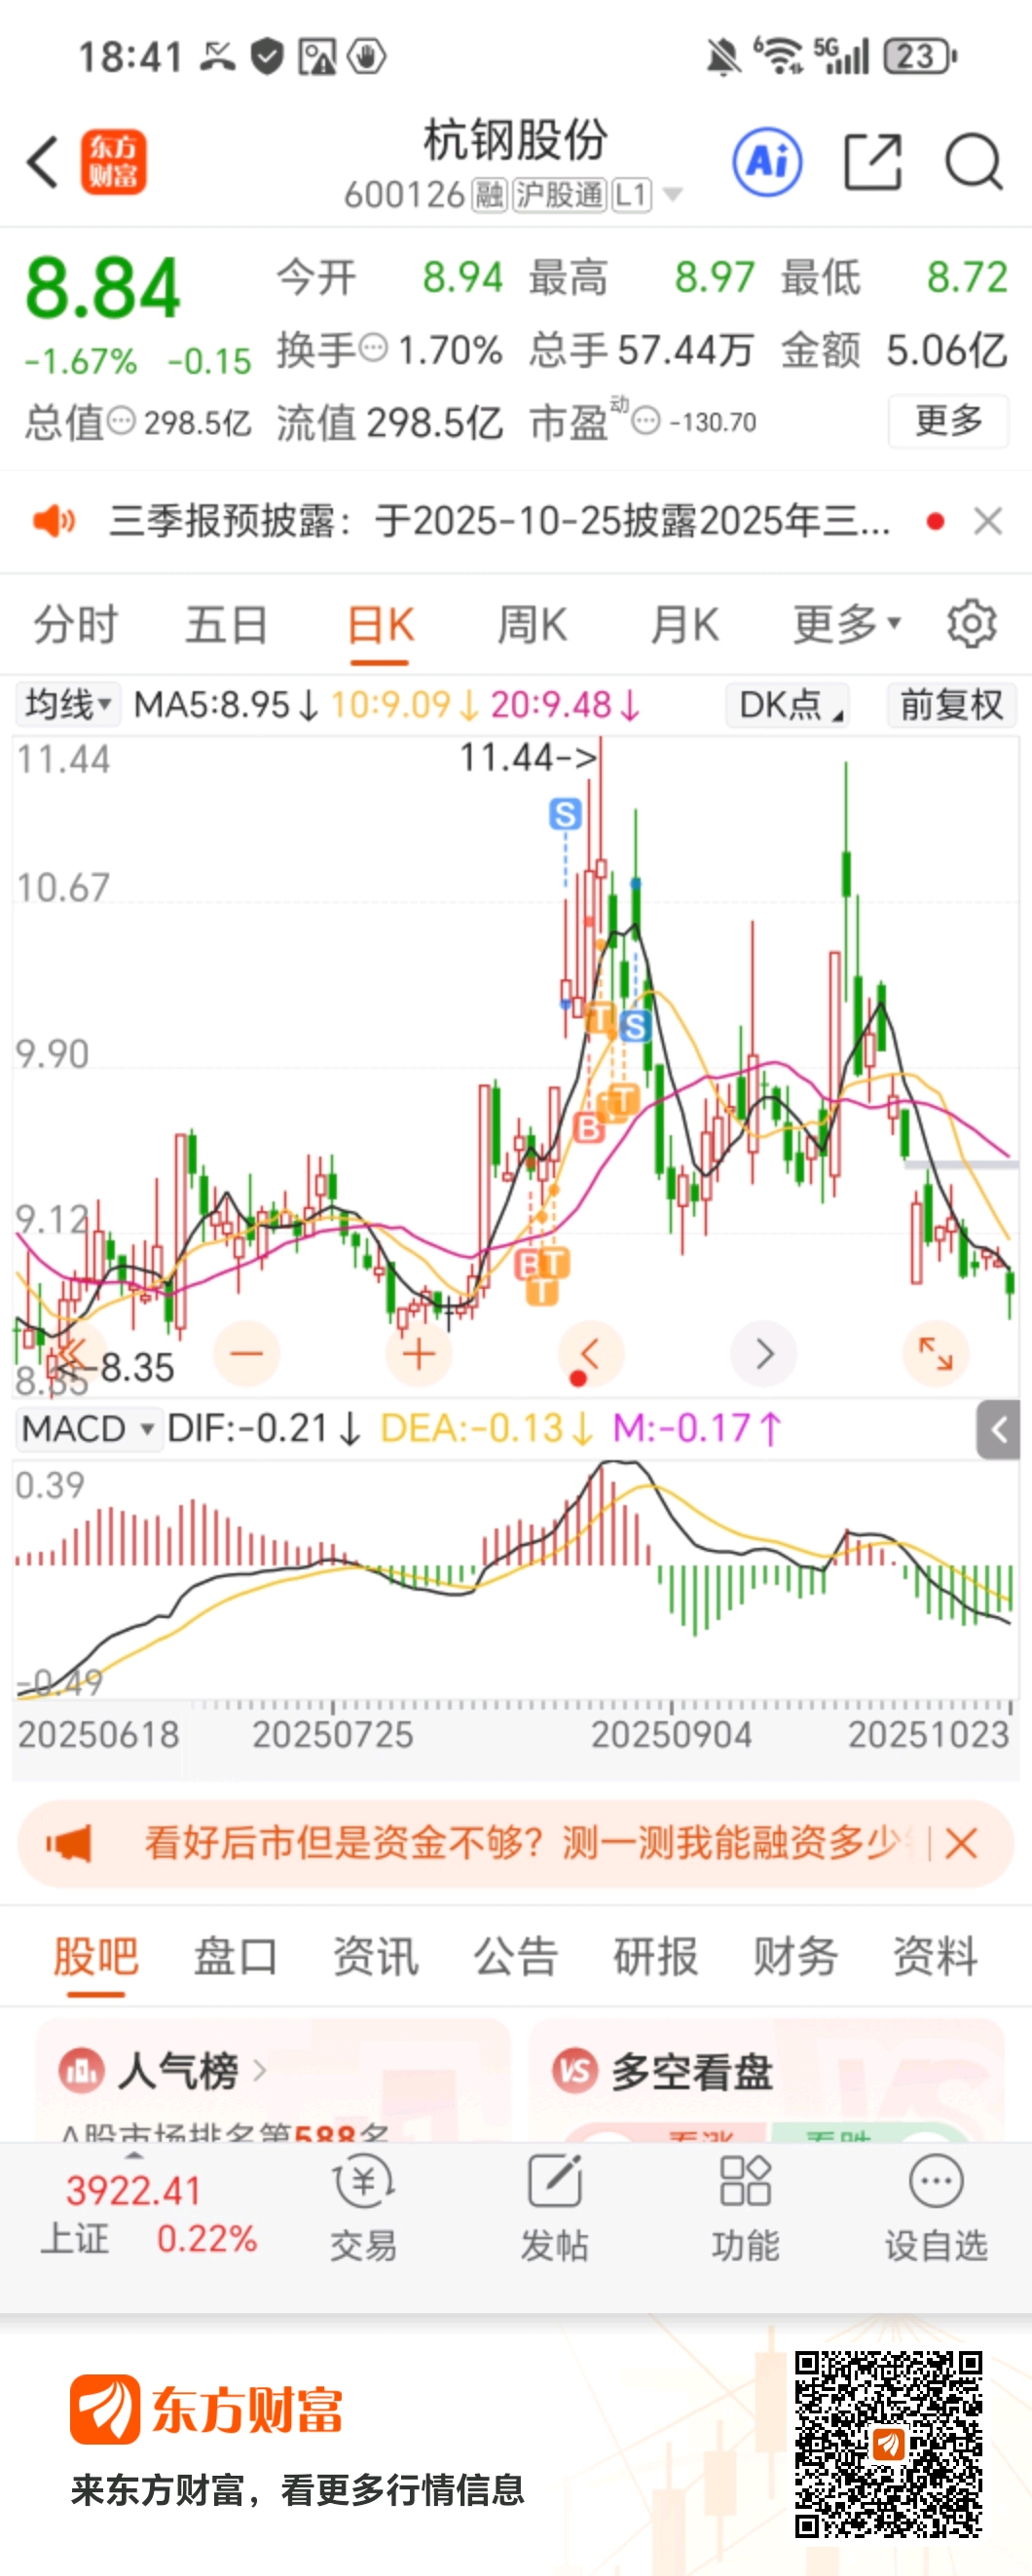The width and height of the screenshot is (1032, 2576).
Task: Open the 前复权 adjustment selector
Action: [x=951, y=705]
